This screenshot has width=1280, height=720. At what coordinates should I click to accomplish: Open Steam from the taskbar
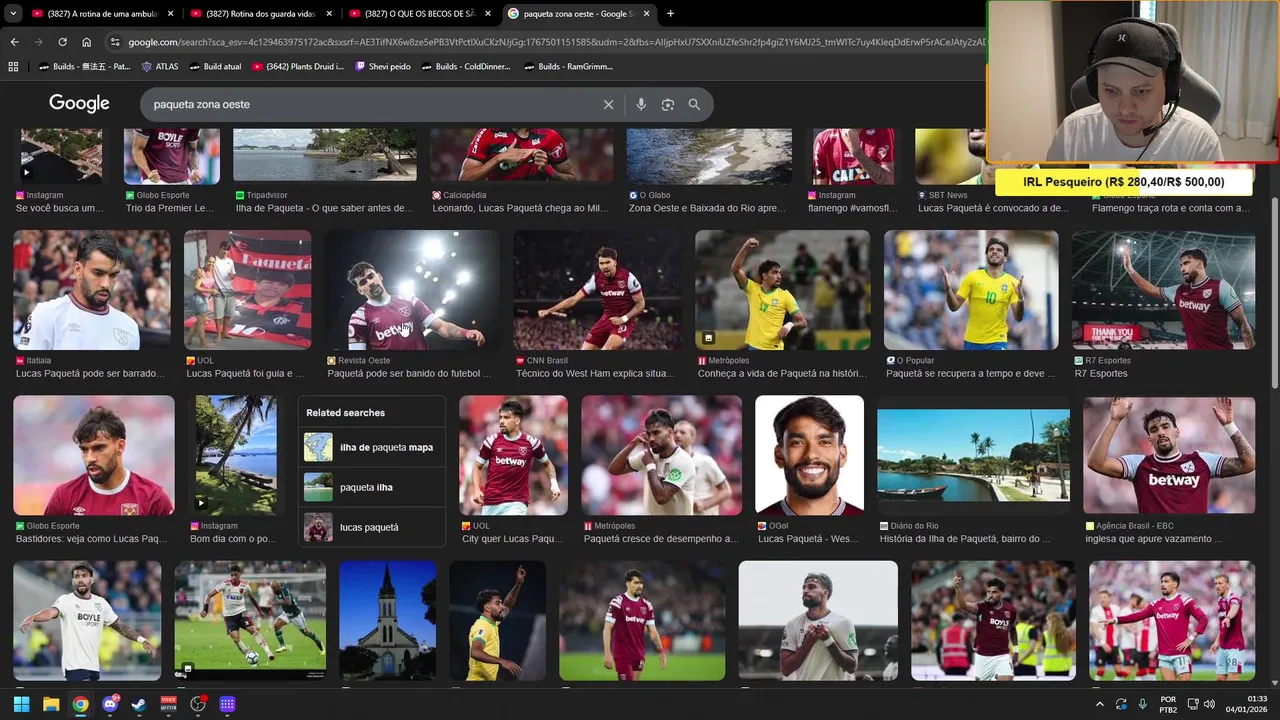(139, 704)
